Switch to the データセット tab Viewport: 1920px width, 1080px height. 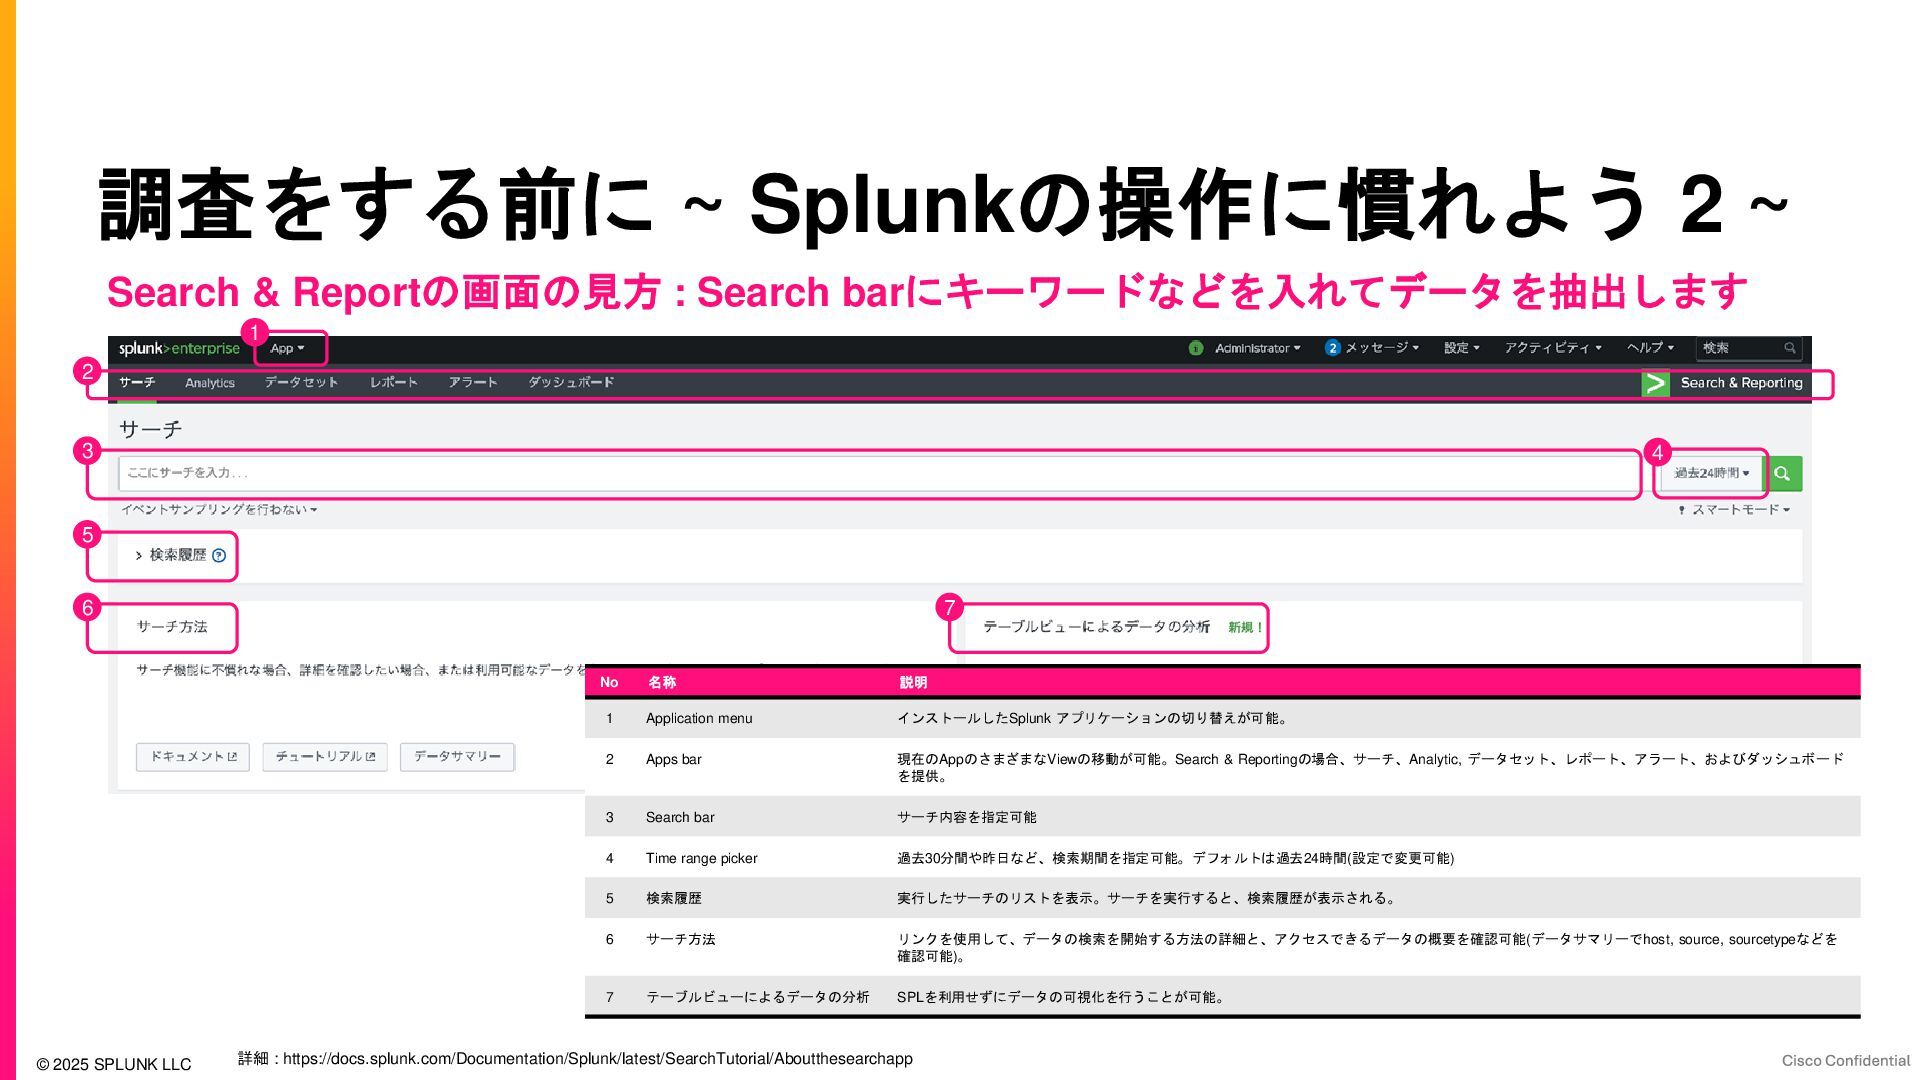pyautogui.click(x=301, y=383)
